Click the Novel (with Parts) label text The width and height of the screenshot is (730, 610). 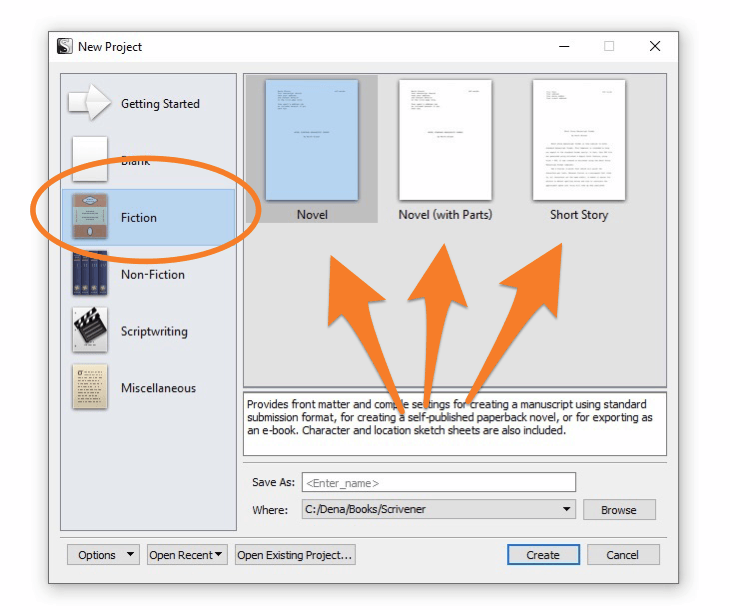tap(445, 215)
